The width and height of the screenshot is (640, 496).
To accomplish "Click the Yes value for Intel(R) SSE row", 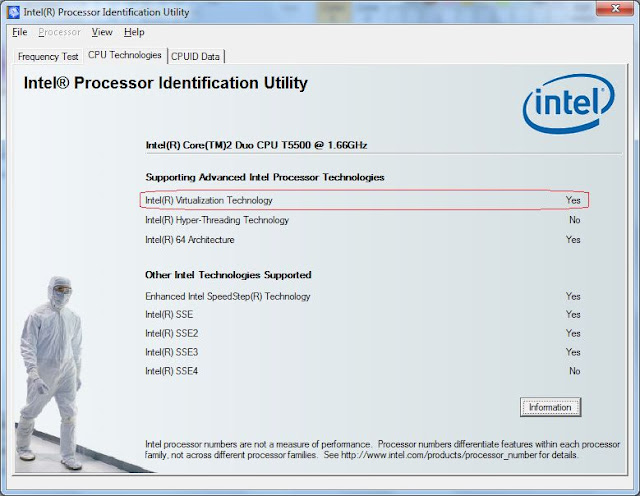I will tap(573, 314).
